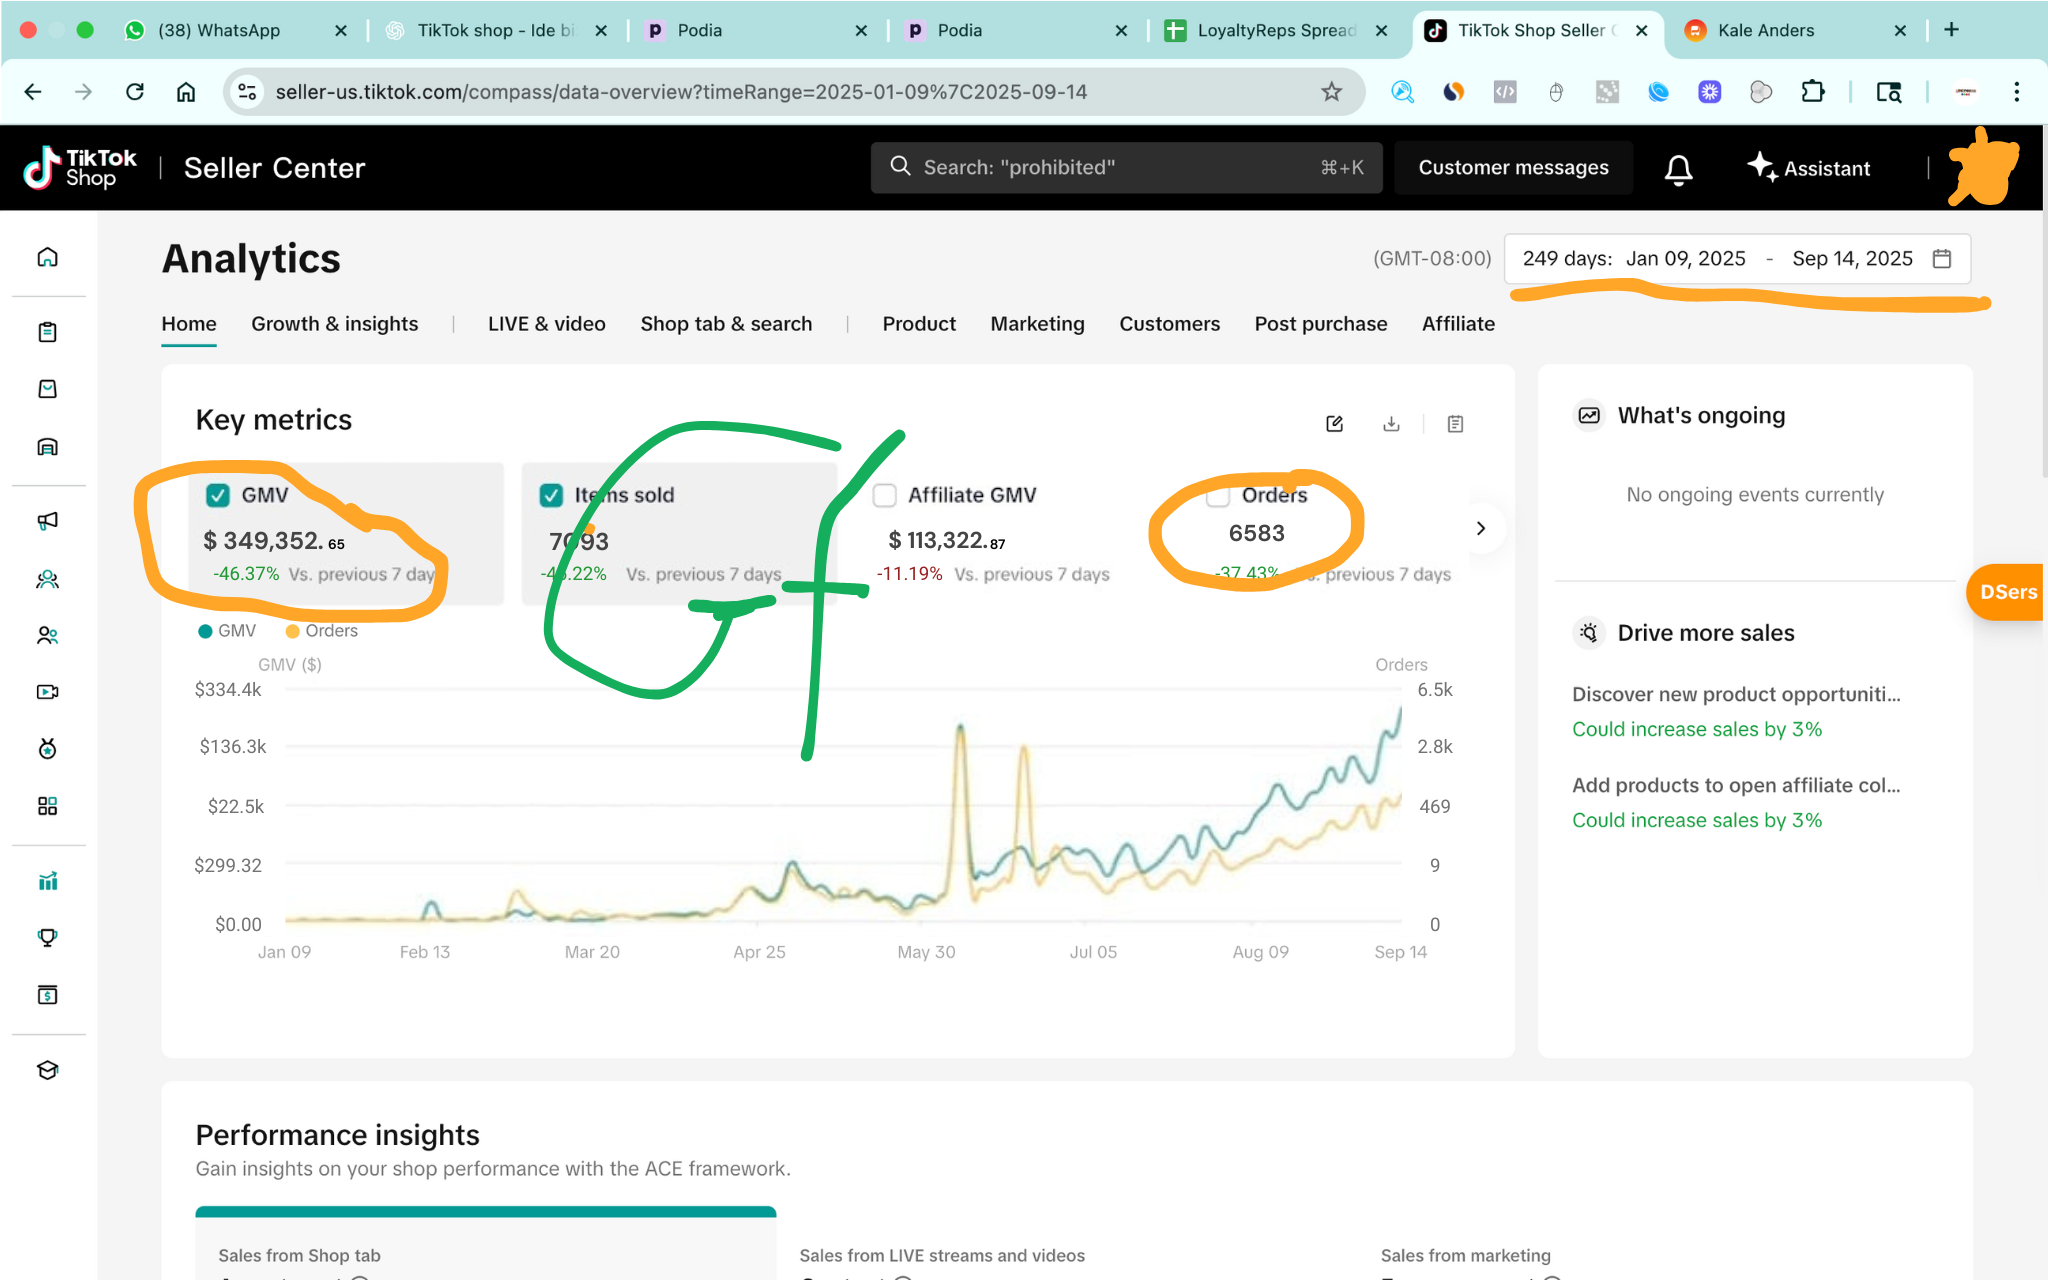The image size is (2048, 1280).
Task: Toggle the GMV legend dot in chart
Action: click(205, 631)
